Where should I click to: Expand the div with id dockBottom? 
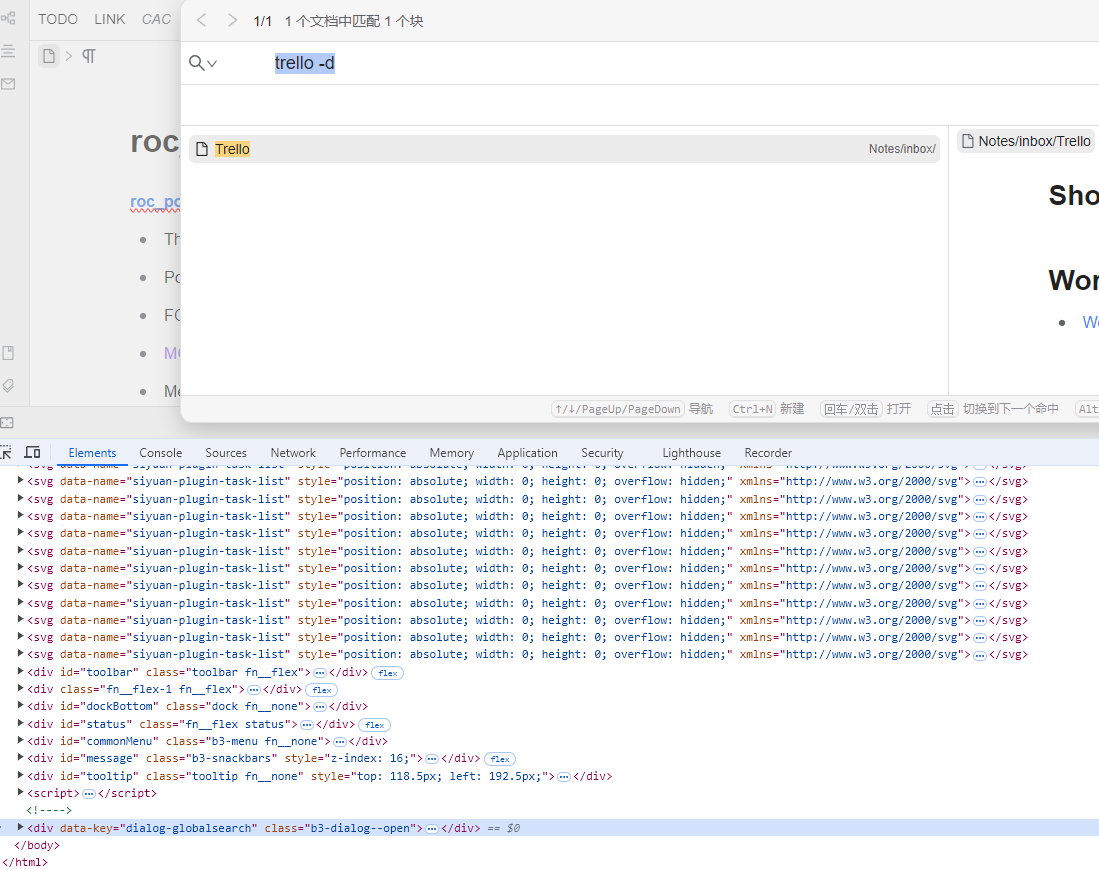[x=21, y=706]
